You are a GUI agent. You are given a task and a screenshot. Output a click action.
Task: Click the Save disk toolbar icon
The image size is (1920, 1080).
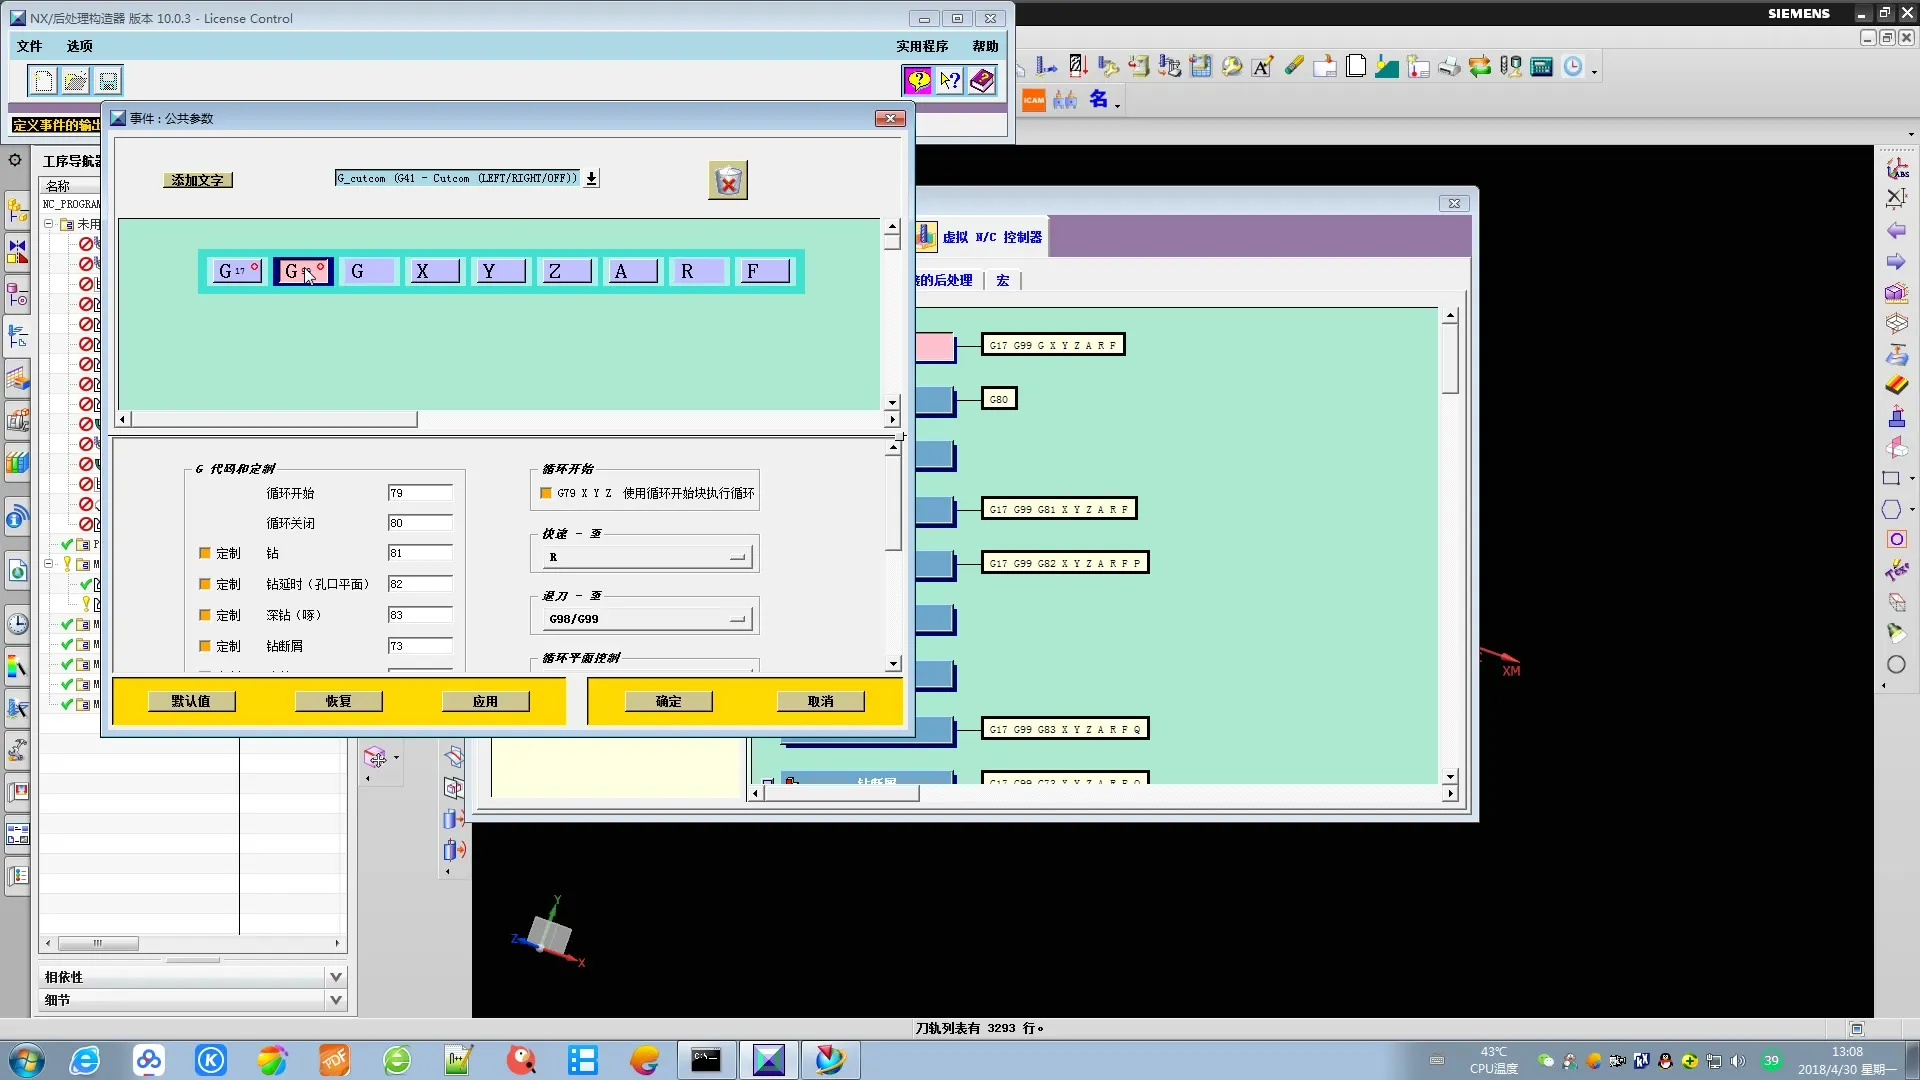(x=108, y=81)
